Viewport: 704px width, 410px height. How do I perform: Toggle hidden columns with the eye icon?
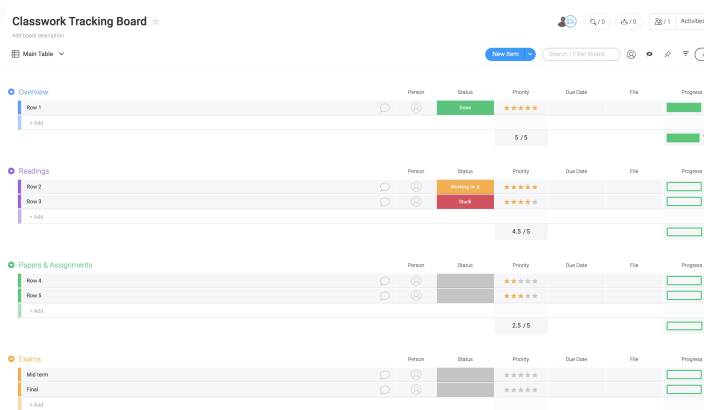click(649, 54)
